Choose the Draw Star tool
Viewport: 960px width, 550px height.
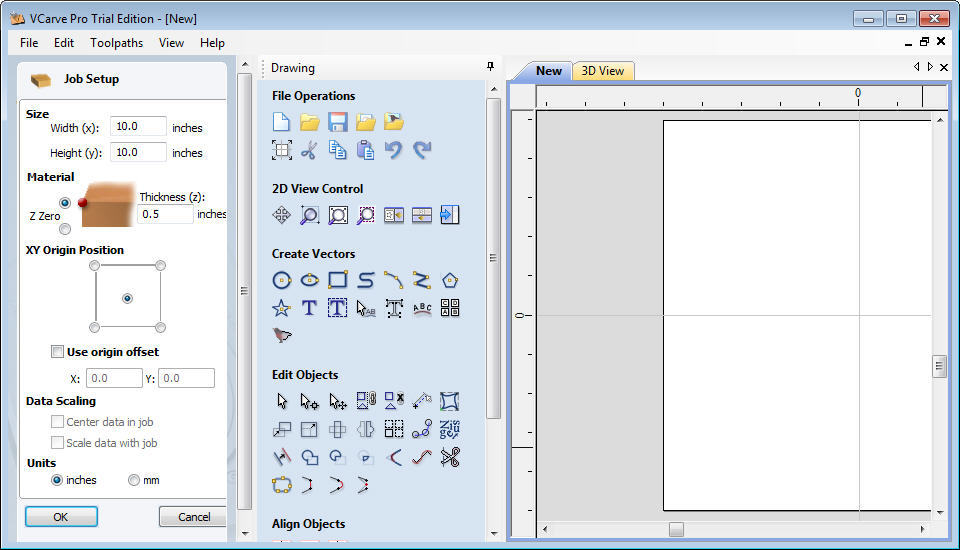282,308
